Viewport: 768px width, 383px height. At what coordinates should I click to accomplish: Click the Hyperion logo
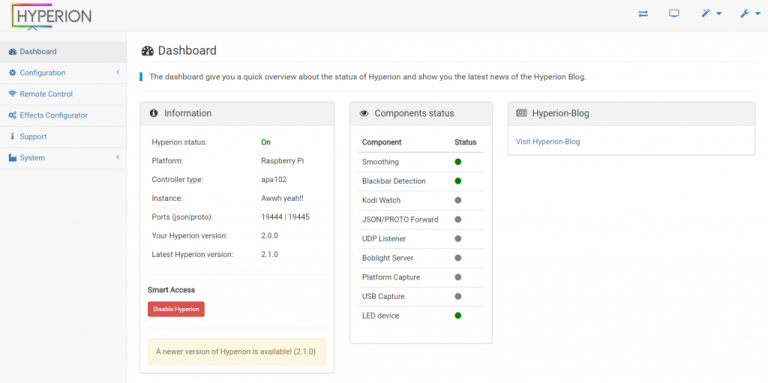(51, 16)
